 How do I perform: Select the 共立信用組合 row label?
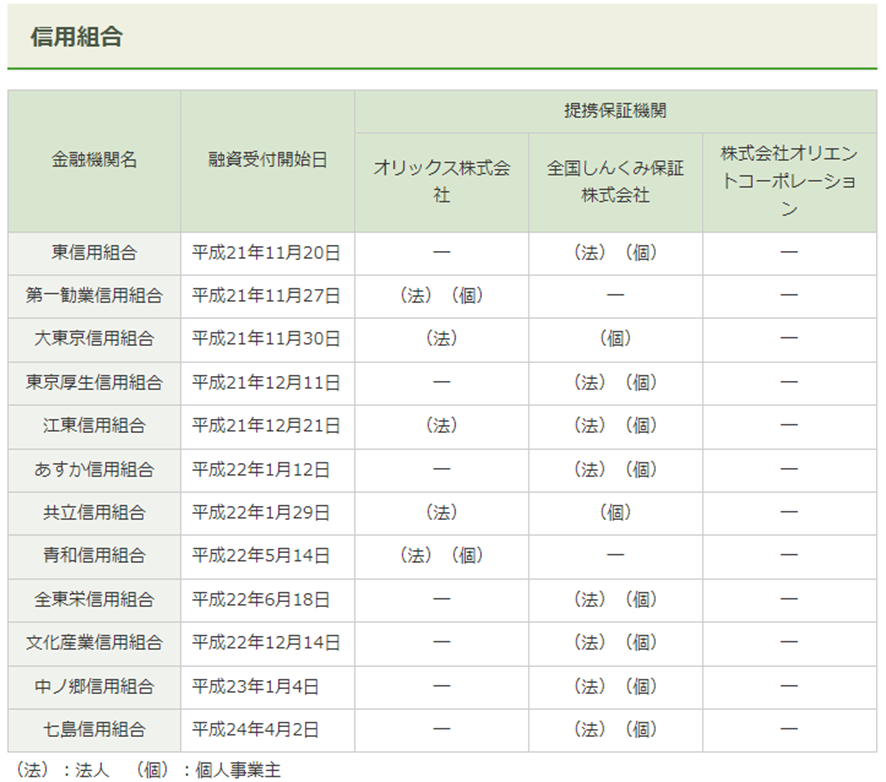[x=94, y=513]
